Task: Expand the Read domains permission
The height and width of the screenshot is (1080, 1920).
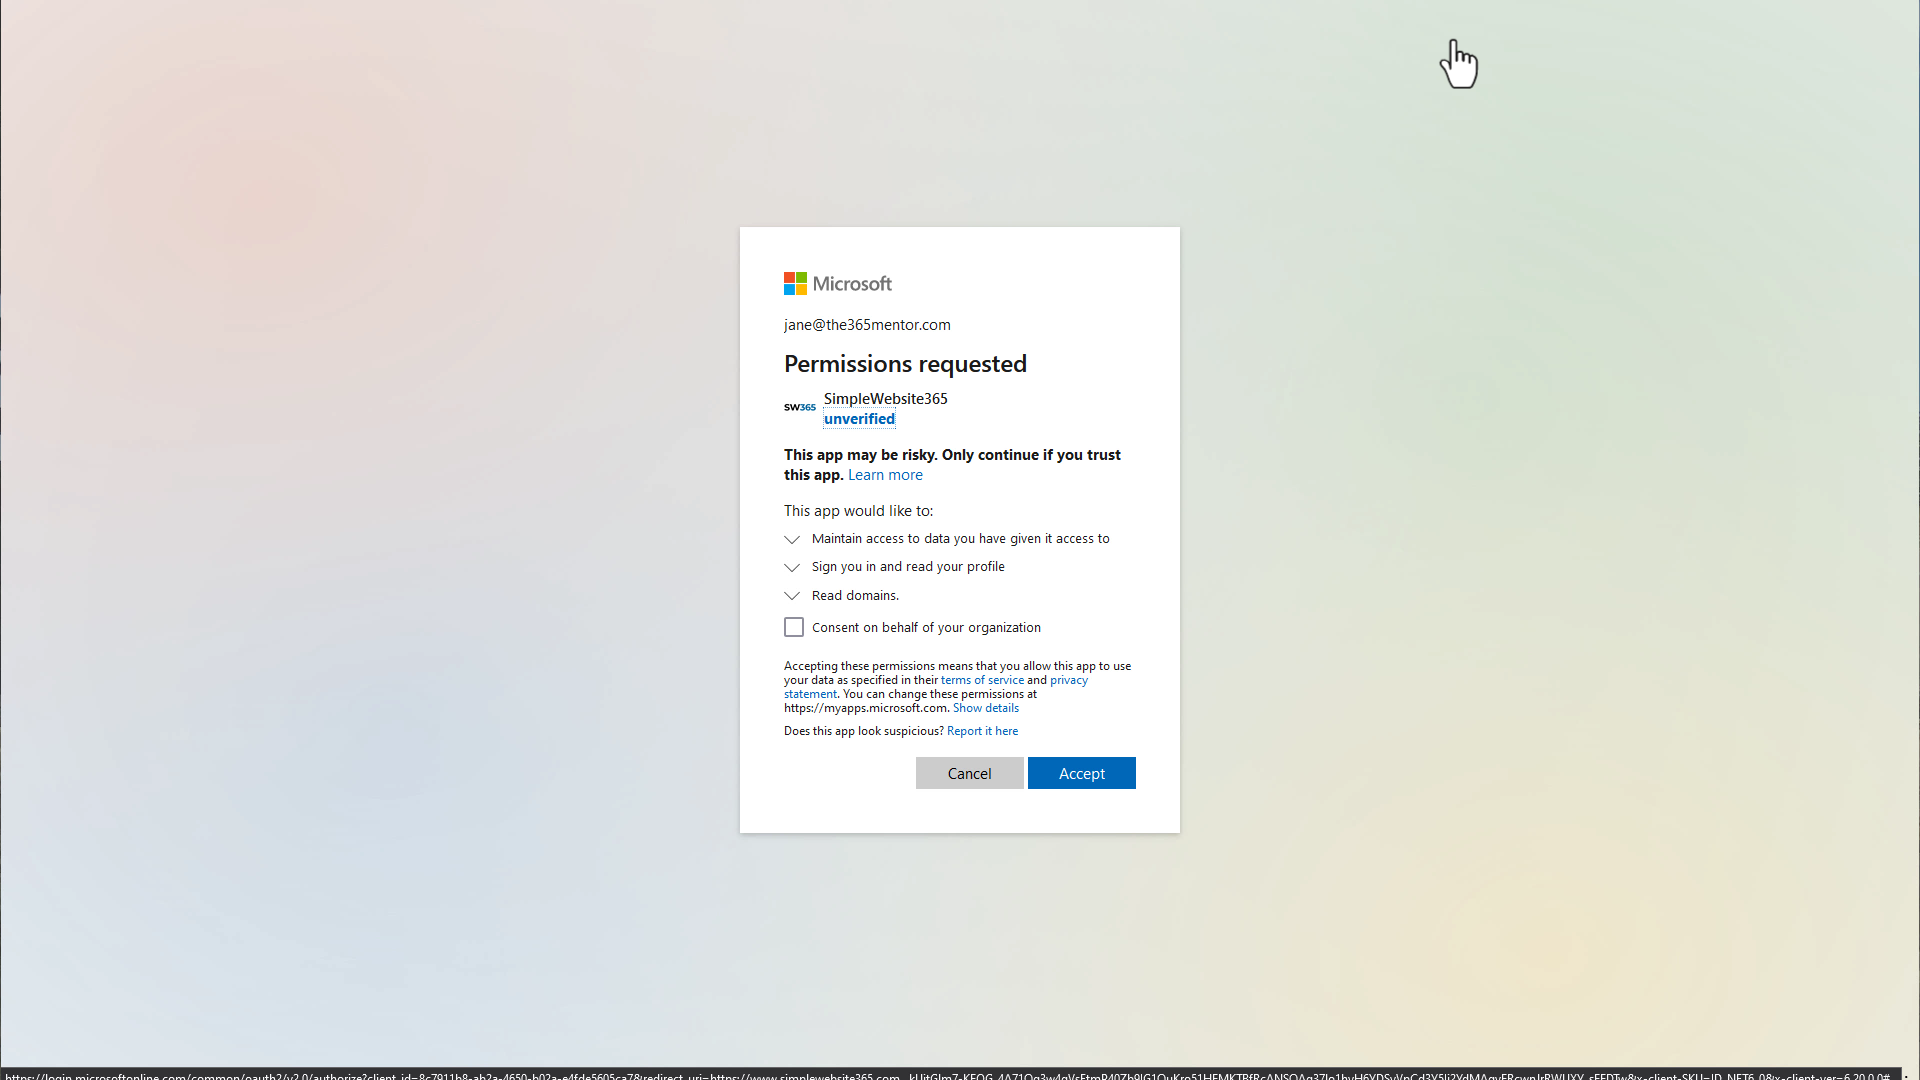Action: click(792, 595)
